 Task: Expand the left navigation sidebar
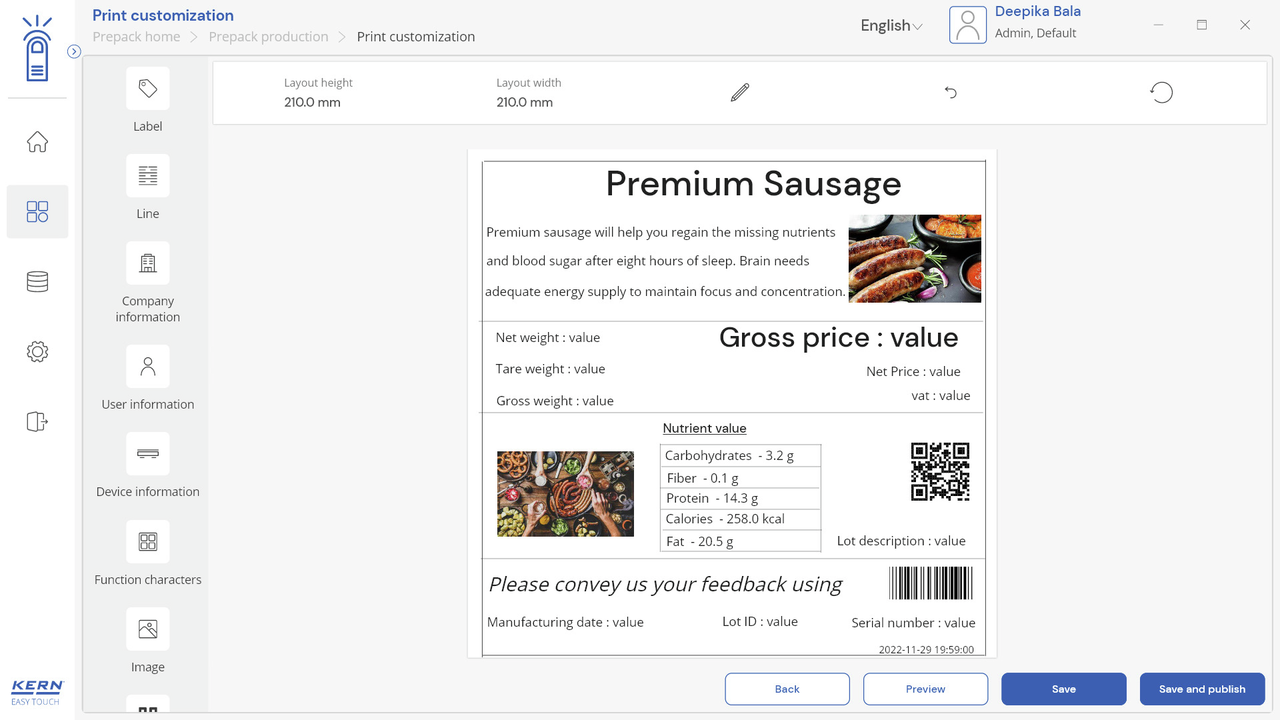click(74, 51)
